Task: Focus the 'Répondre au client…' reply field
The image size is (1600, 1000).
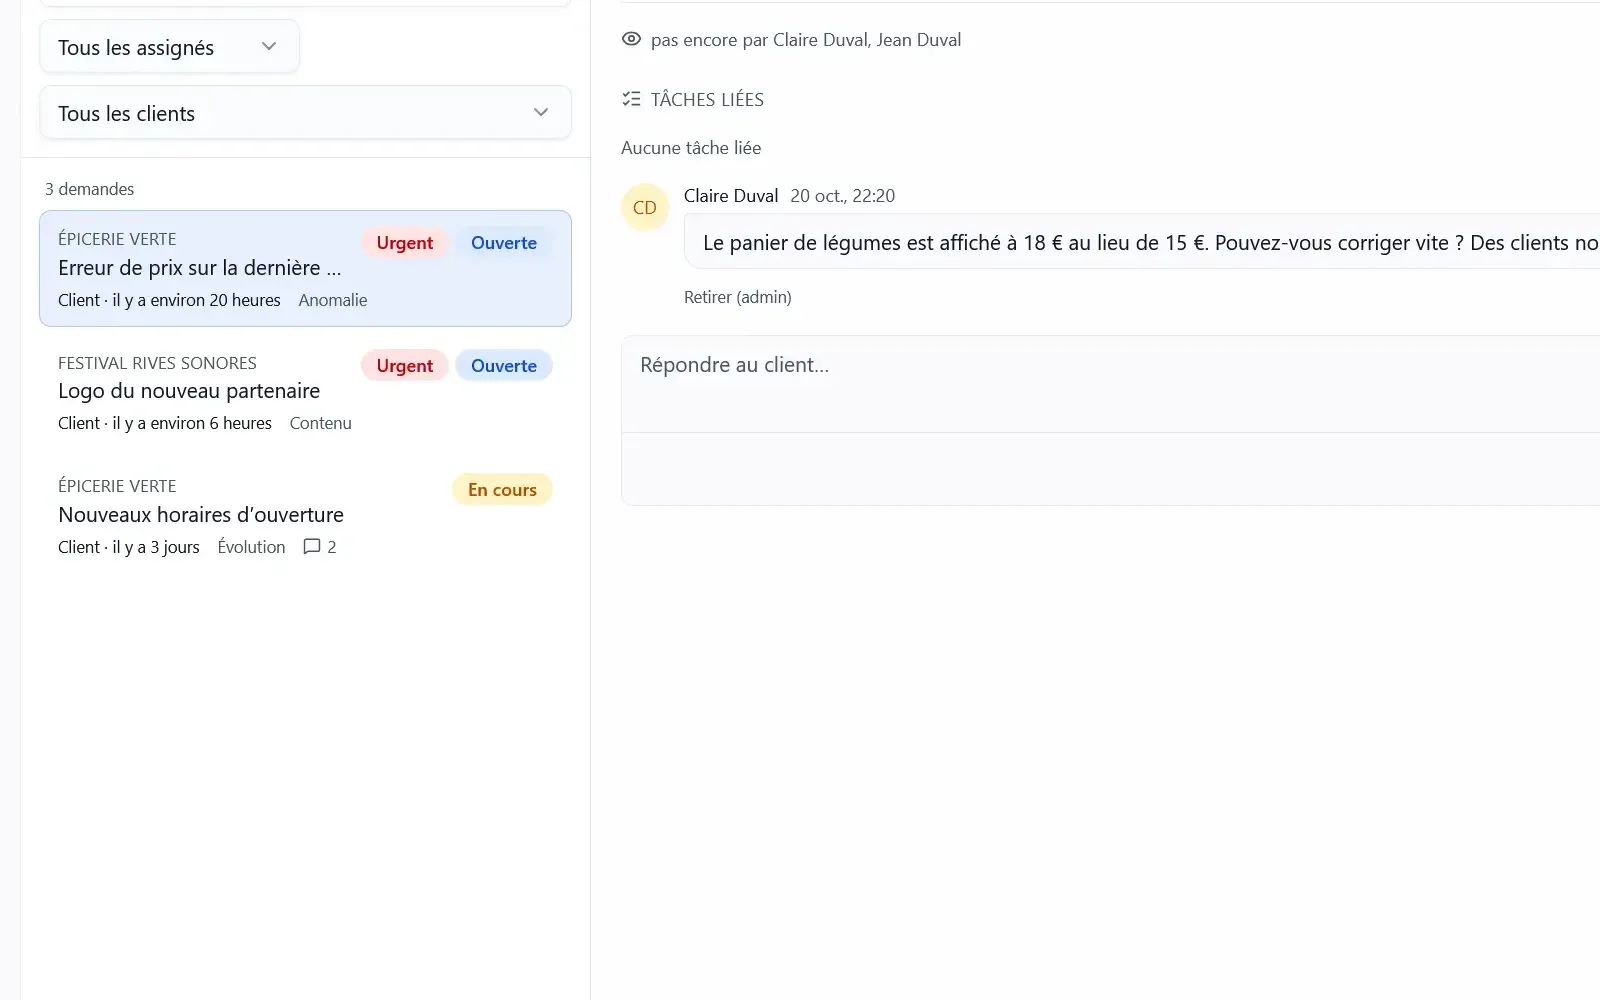Action: tap(1110, 384)
